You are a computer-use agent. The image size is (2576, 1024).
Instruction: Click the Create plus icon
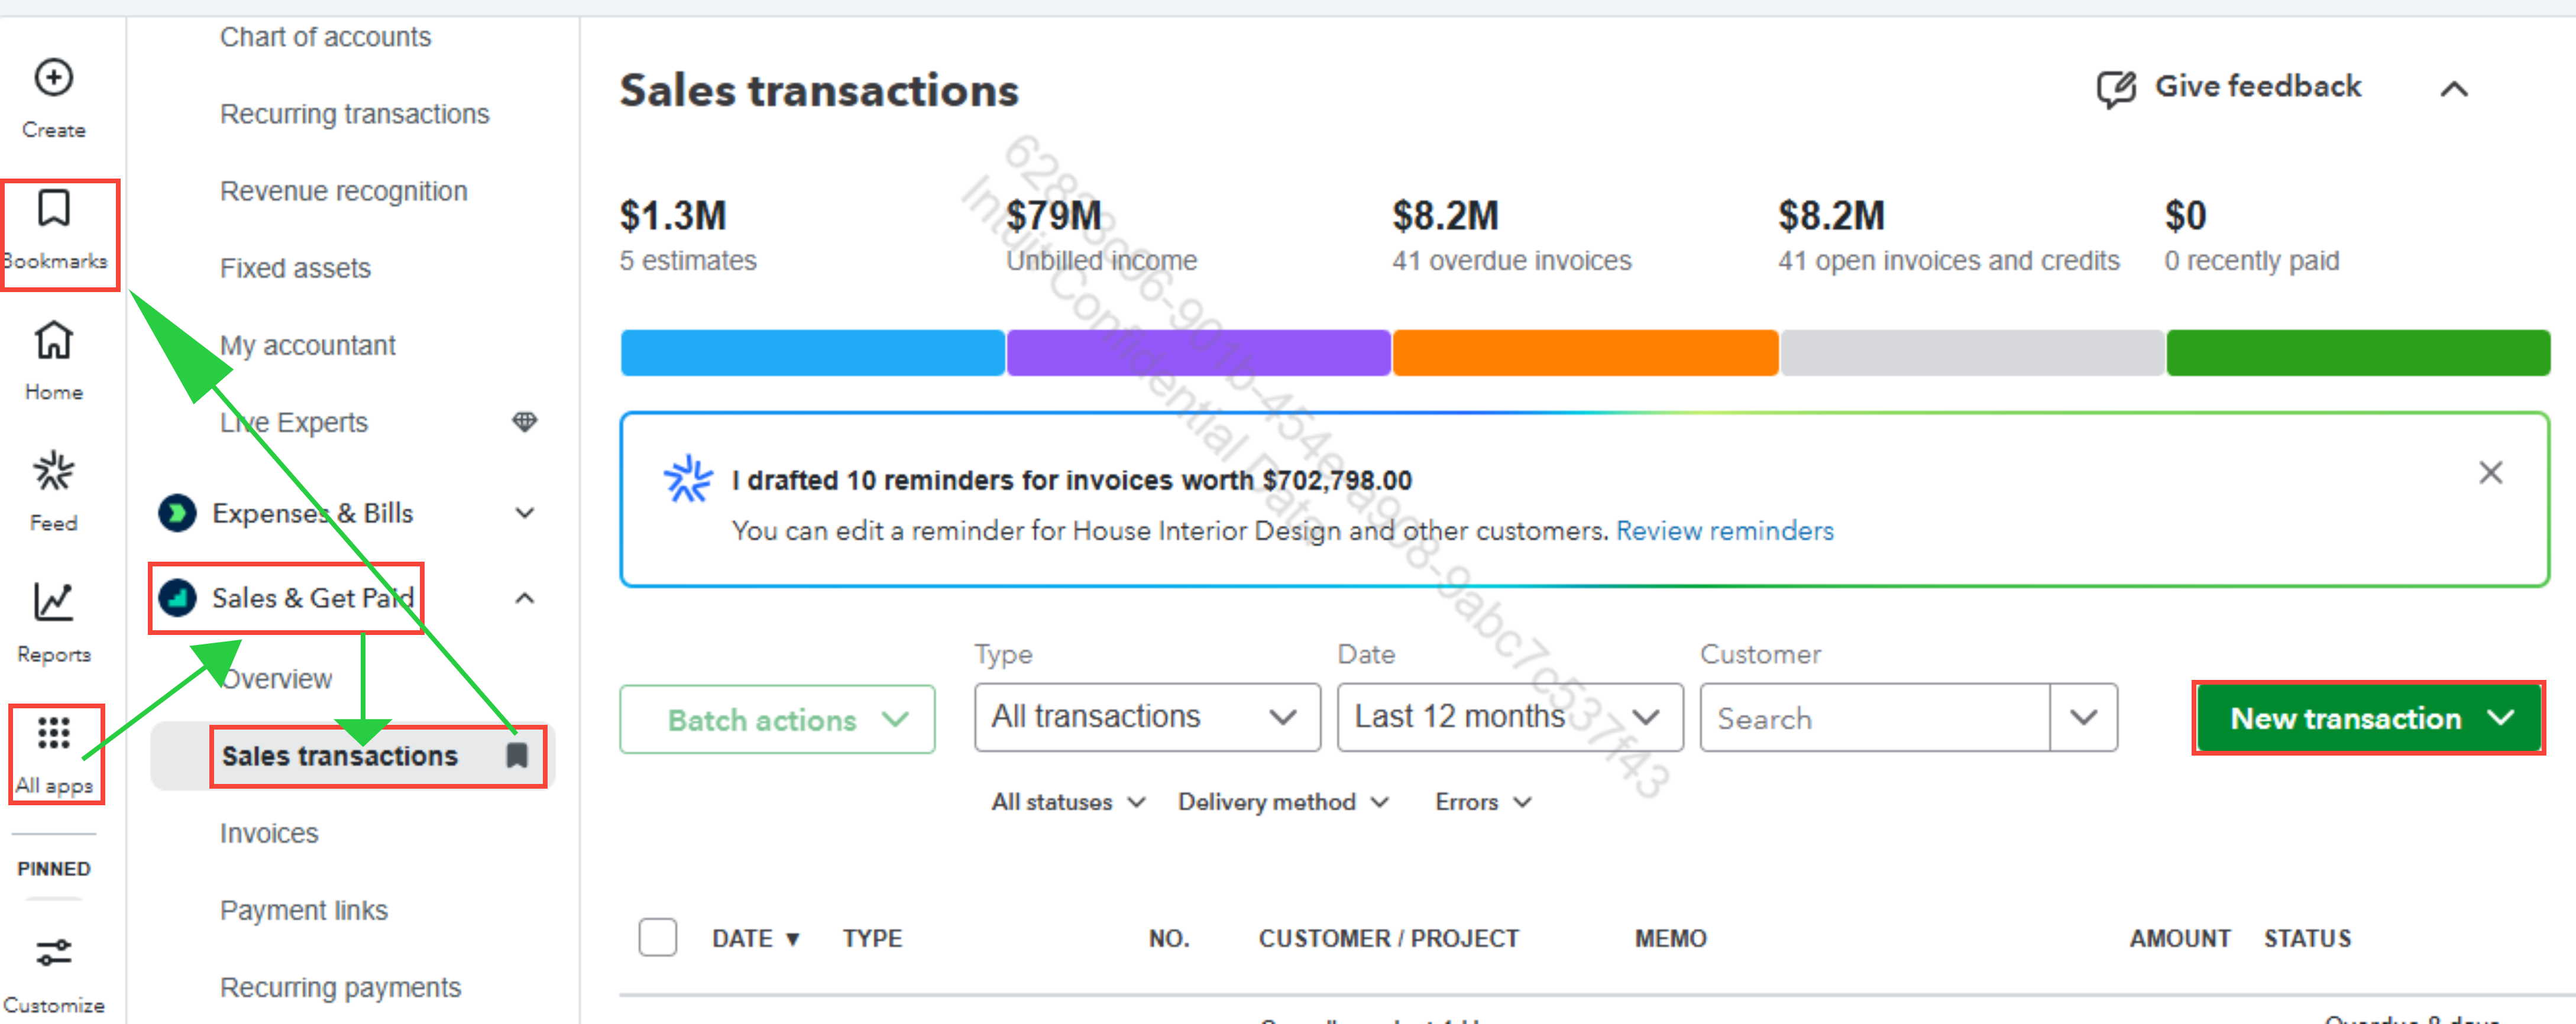[x=54, y=78]
